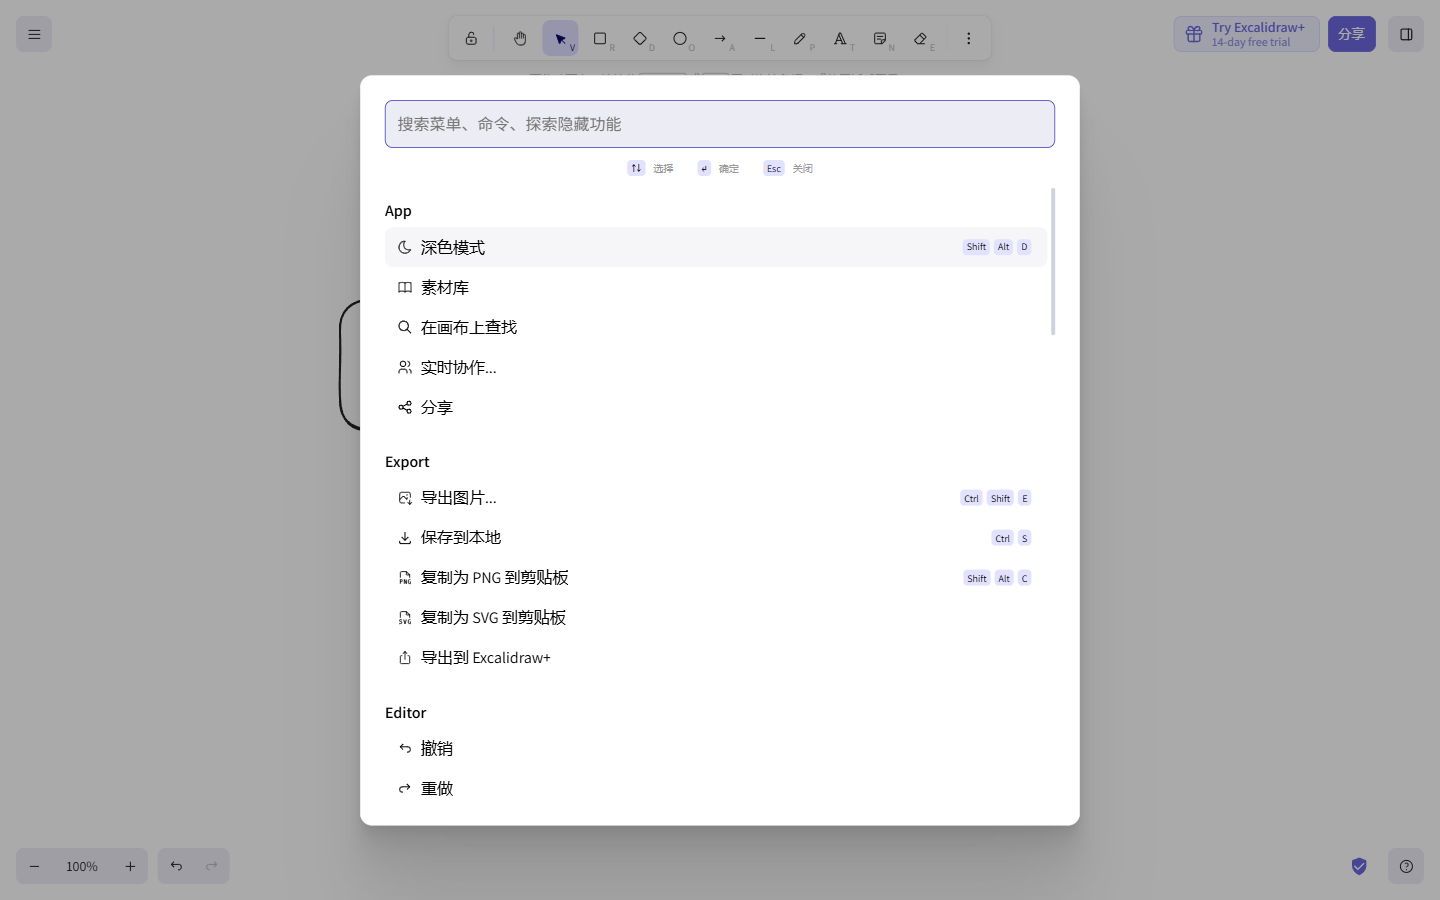Toggle the canvas lock tool
Viewport: 1440px width, 900px height.
pos(471,38)
